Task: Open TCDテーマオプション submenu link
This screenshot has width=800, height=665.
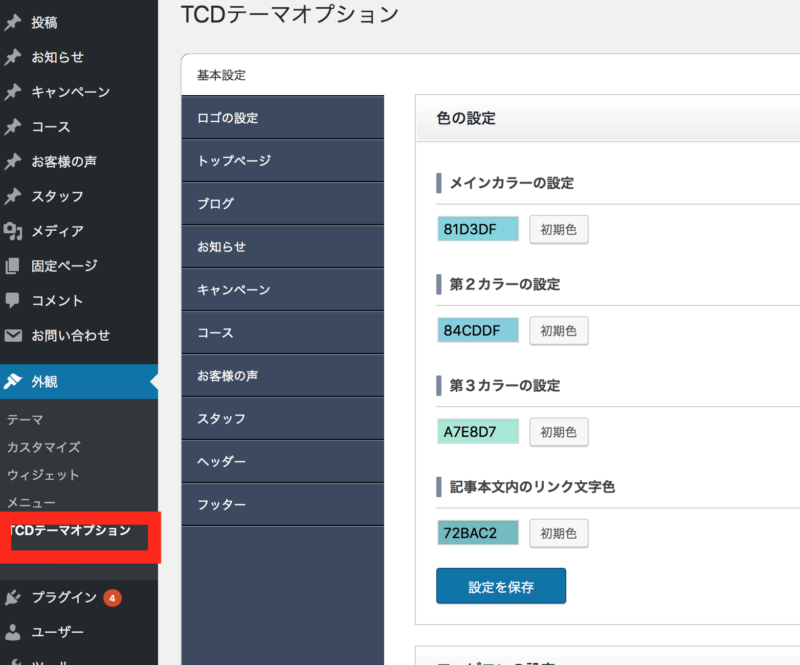Action: tap(70, 530)
